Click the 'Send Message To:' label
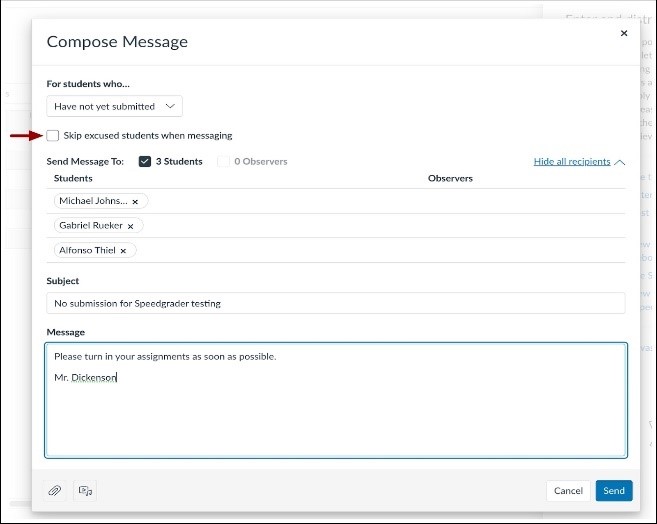 pyautogui.click(x=85, y=162)
